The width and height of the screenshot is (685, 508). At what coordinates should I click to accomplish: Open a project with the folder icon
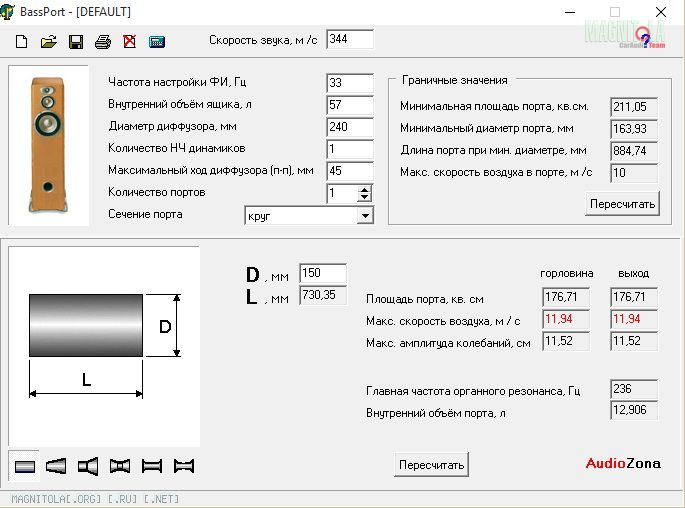48,42
